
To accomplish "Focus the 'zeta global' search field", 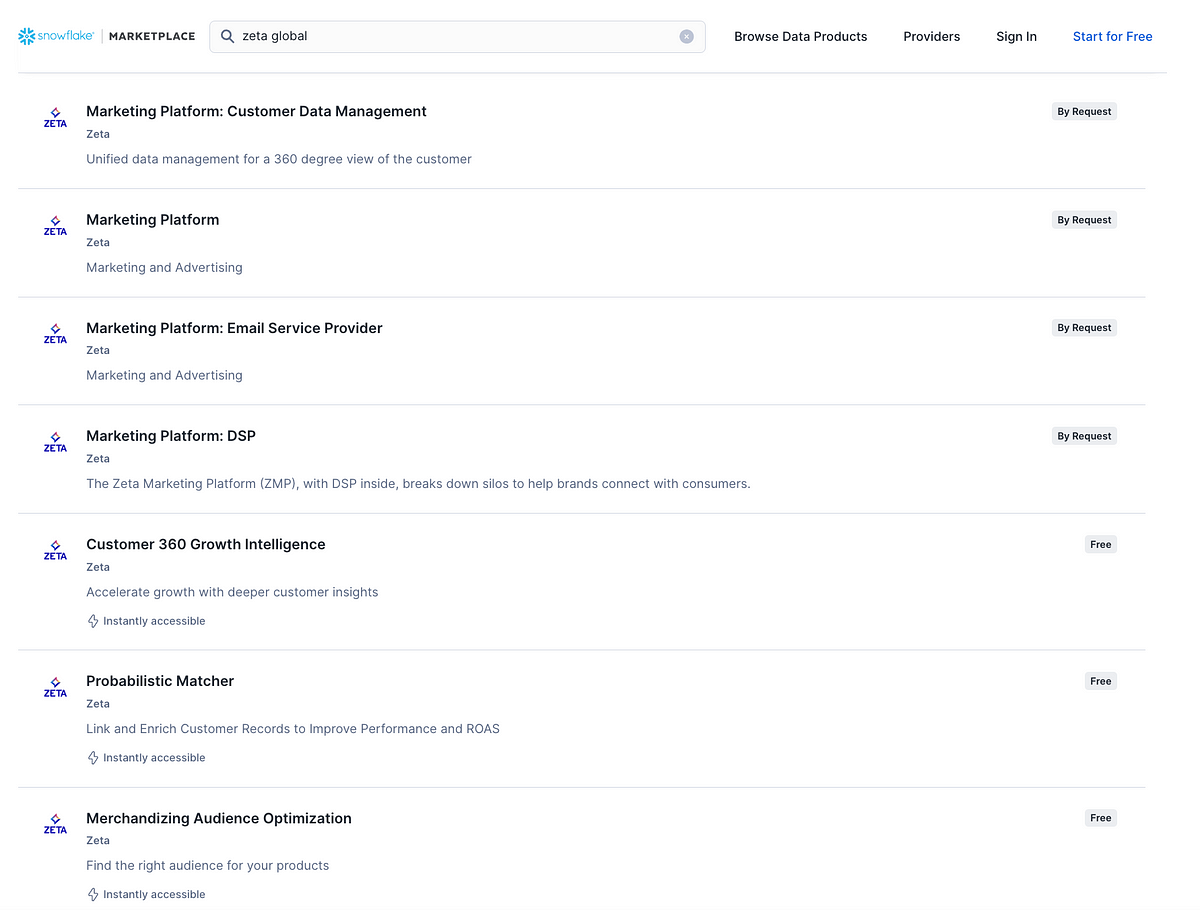I will tap(457, 36).
